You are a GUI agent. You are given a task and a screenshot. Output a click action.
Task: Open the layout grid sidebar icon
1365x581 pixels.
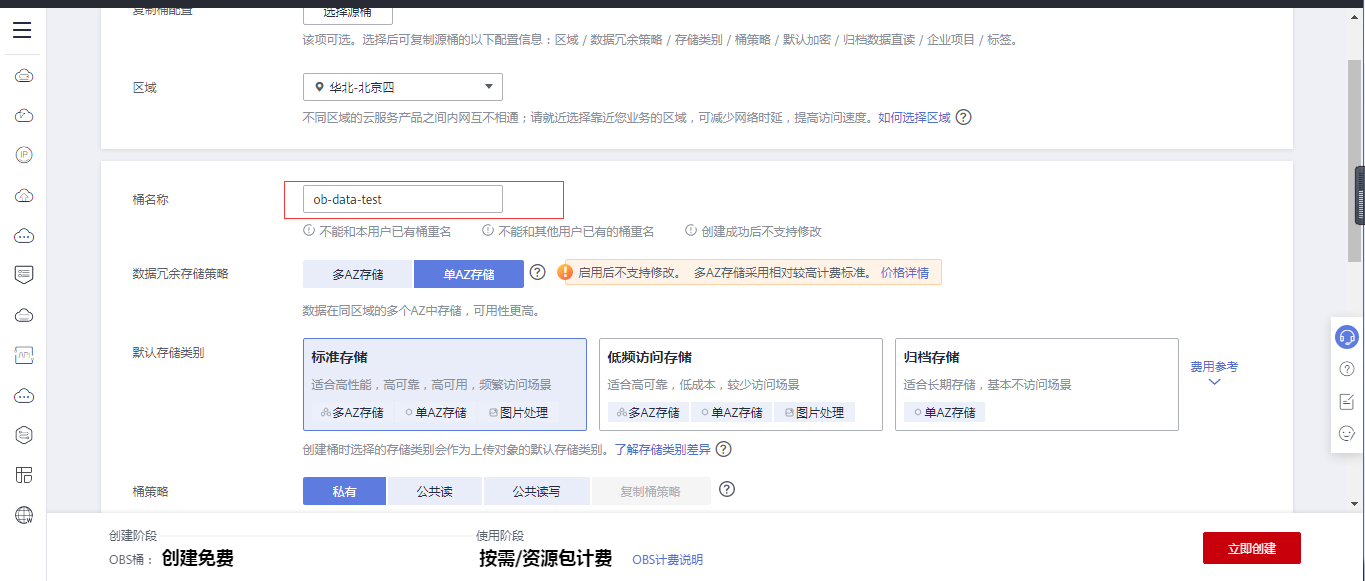click(25, 474)
